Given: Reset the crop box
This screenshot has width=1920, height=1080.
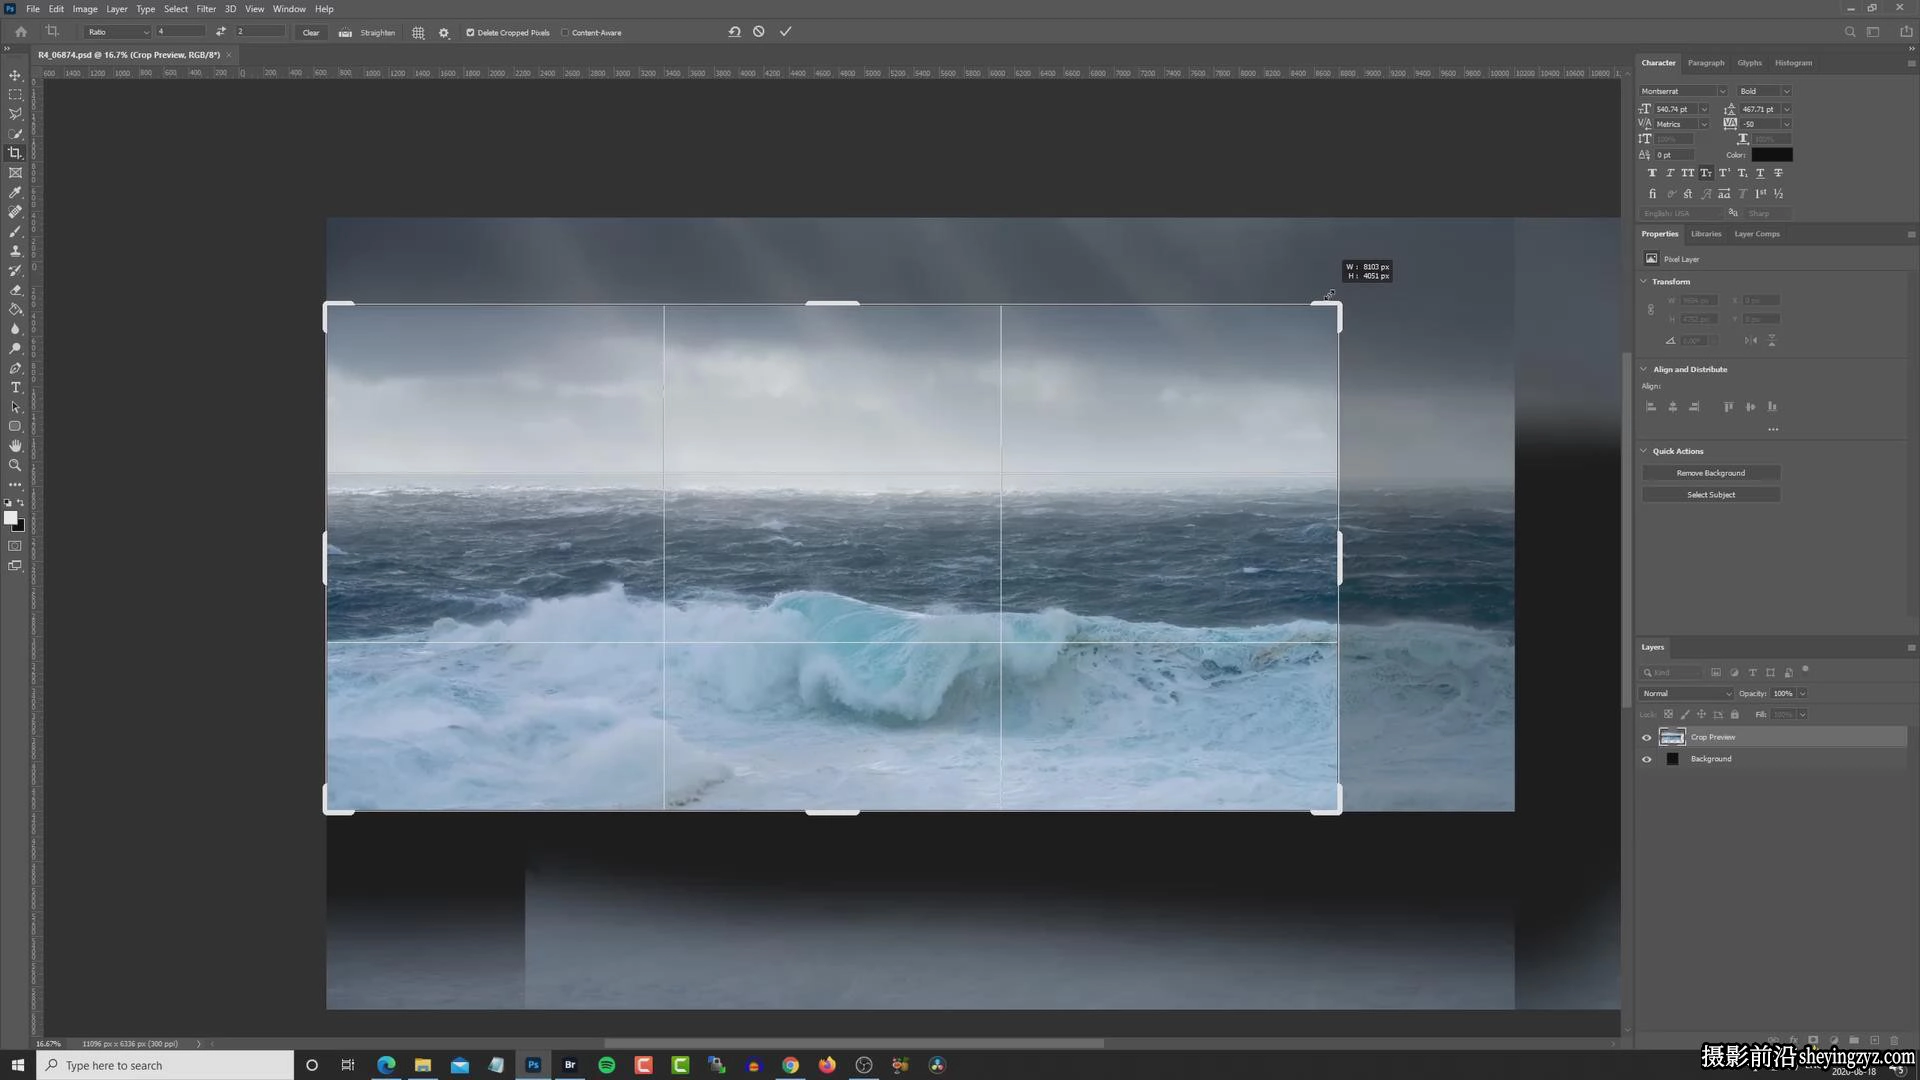Looking at the screenshot, I should pyautogui.click(x=734, y=32).
